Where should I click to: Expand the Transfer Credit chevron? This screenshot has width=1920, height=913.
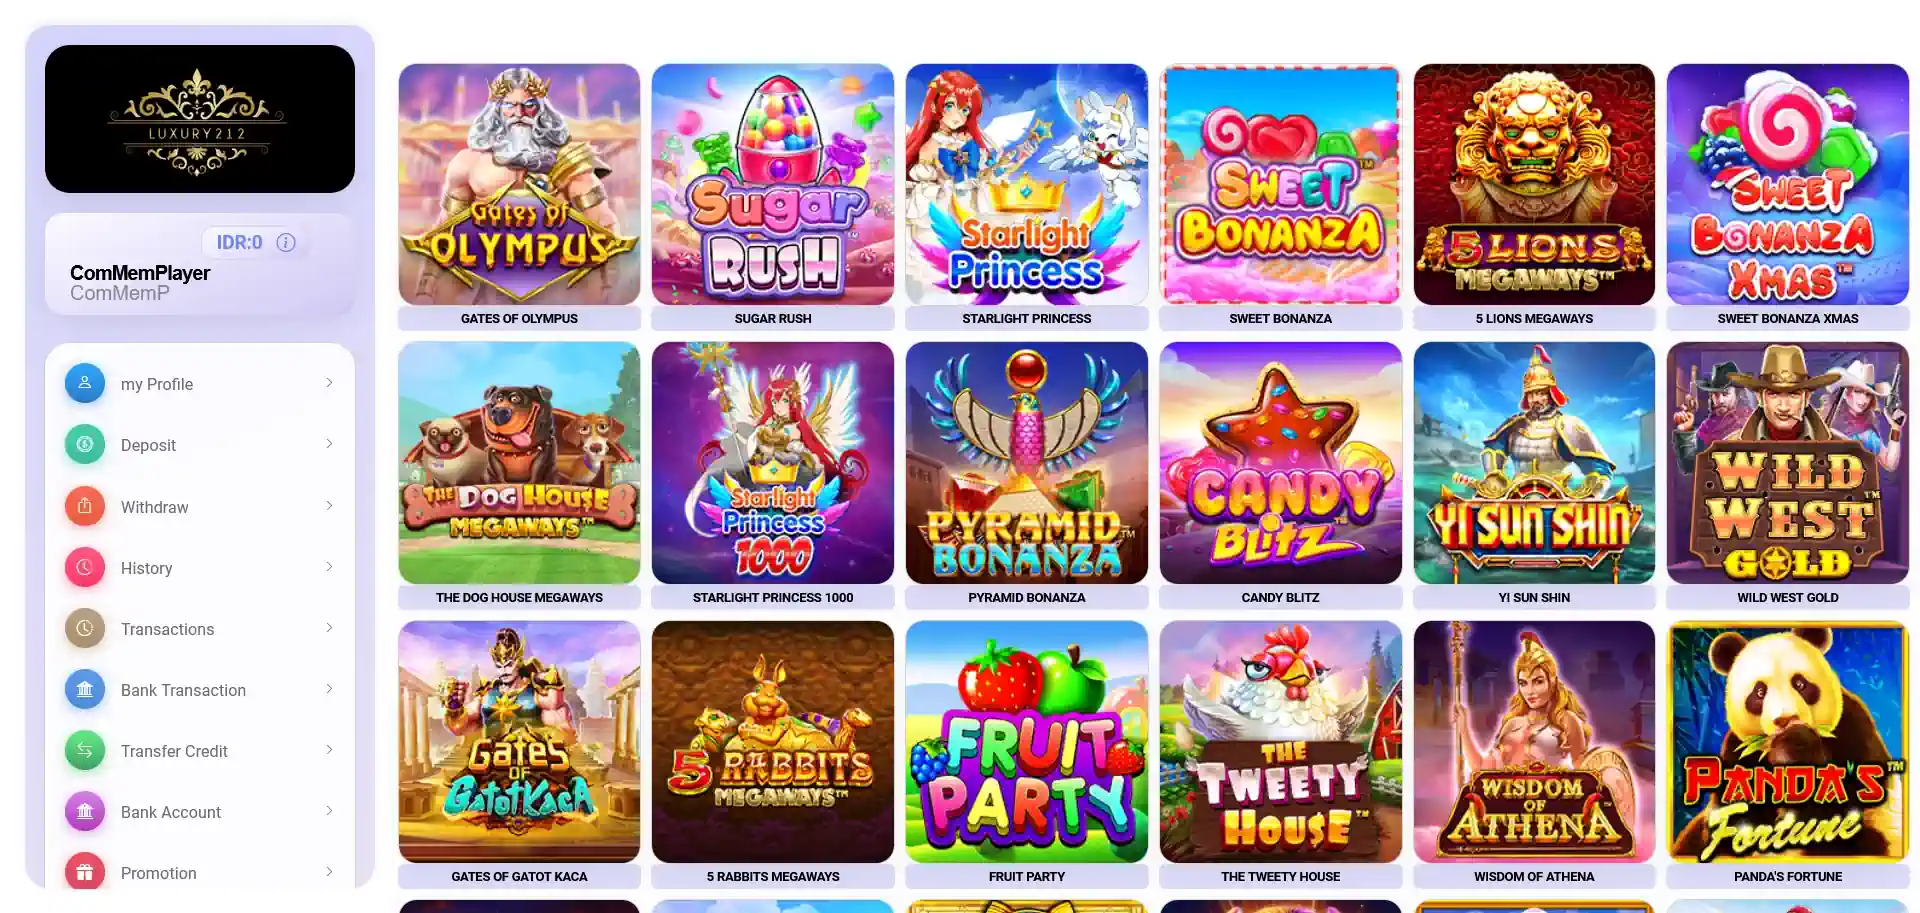(x=329, y=750)
